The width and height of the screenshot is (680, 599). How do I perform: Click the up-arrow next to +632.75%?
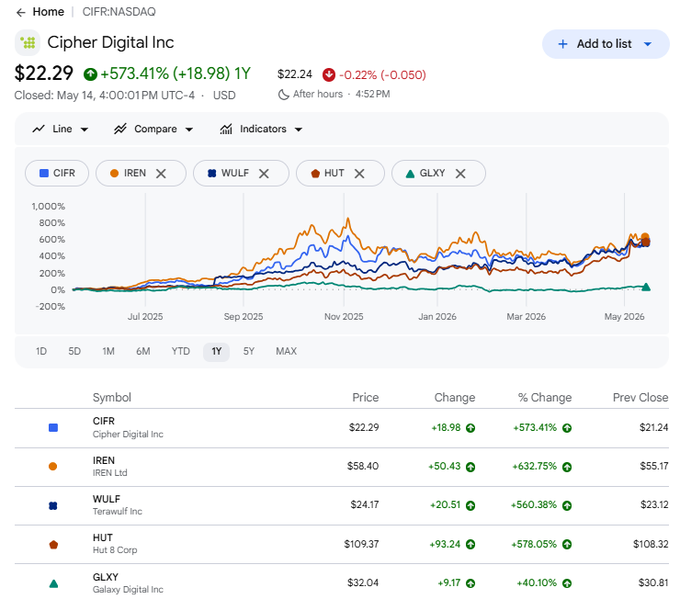pos(567,467)
